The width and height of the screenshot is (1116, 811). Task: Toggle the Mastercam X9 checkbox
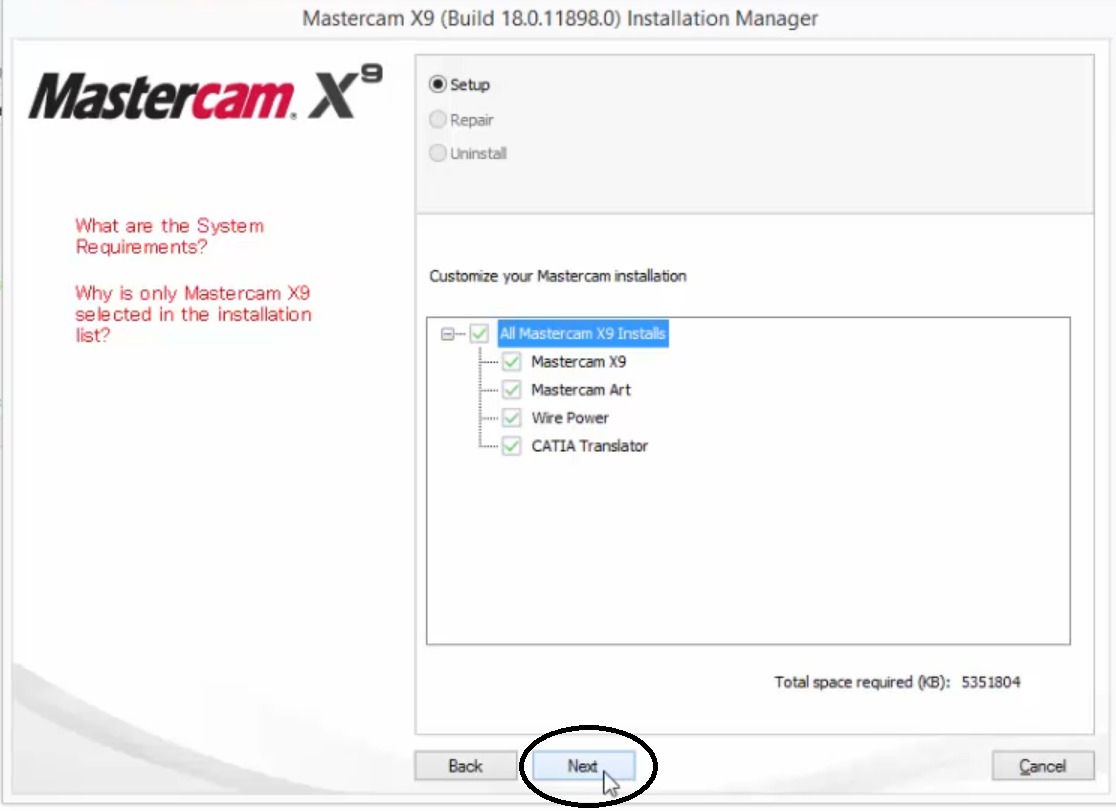pos(512,362)
